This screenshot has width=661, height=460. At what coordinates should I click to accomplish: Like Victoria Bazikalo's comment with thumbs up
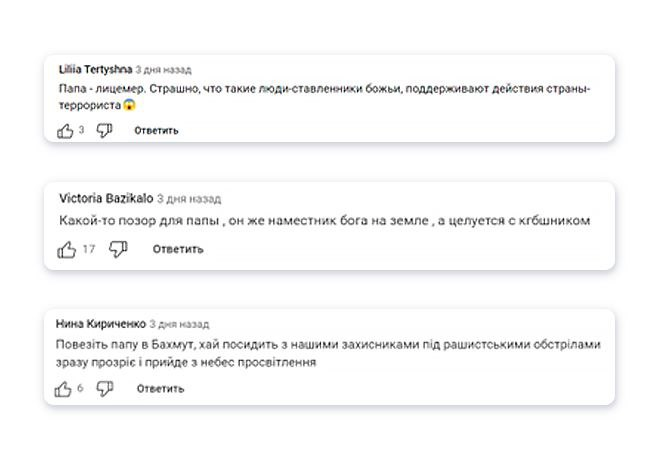coord(66,250)
